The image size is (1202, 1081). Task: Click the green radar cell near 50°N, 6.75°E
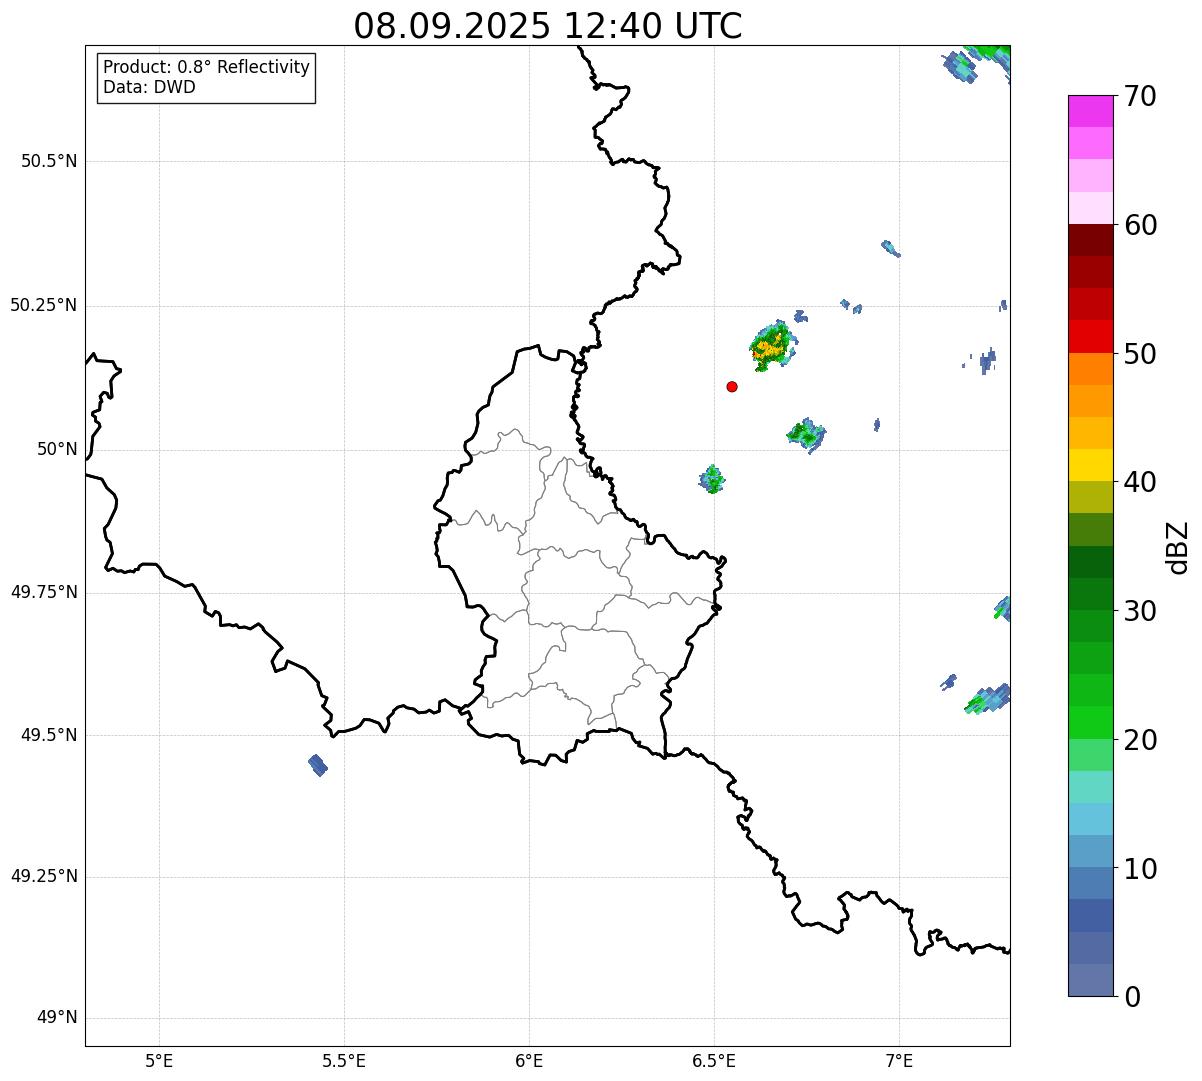(806, 434)
